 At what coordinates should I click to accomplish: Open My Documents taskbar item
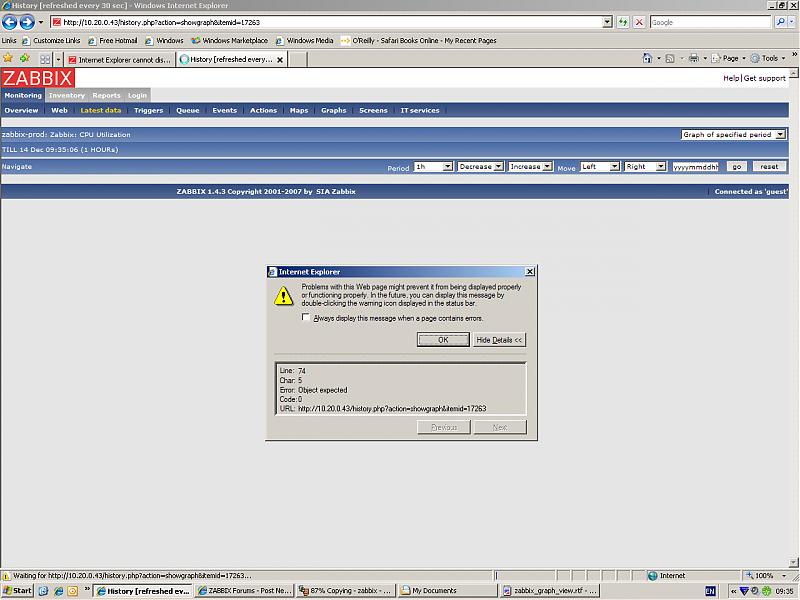coord(447,591)
